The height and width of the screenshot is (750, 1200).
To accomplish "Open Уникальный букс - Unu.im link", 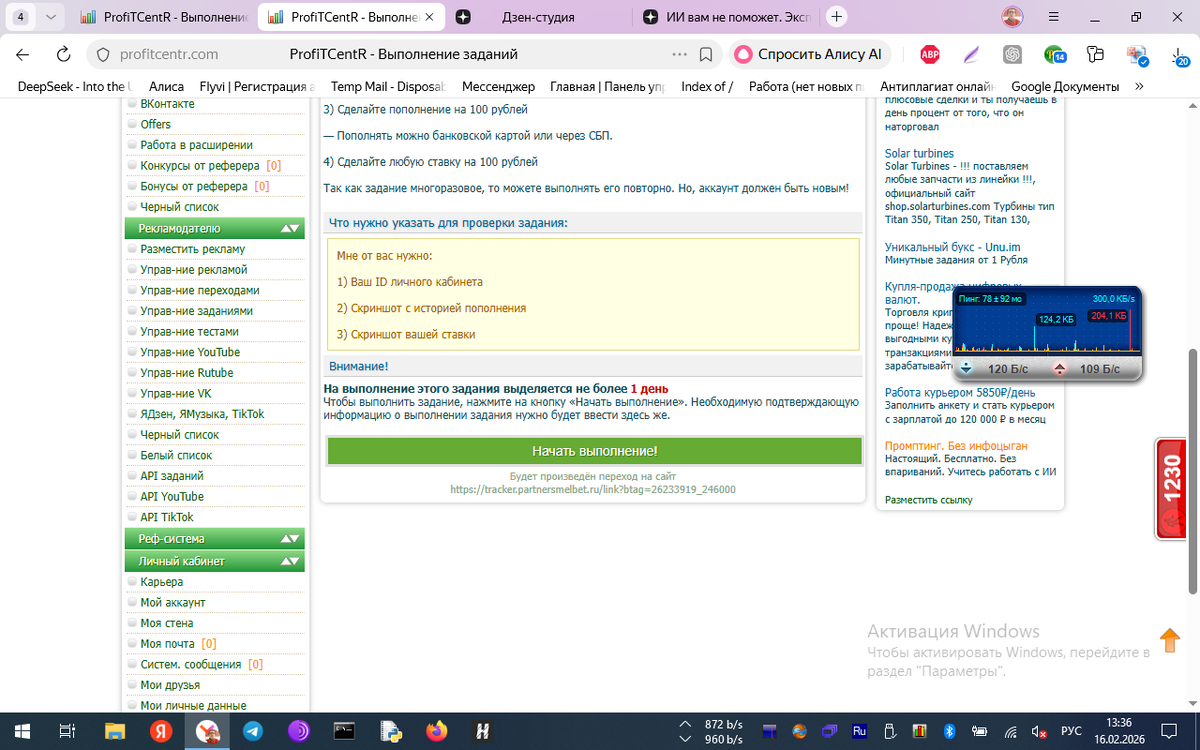I will click(x=952, y=247).
